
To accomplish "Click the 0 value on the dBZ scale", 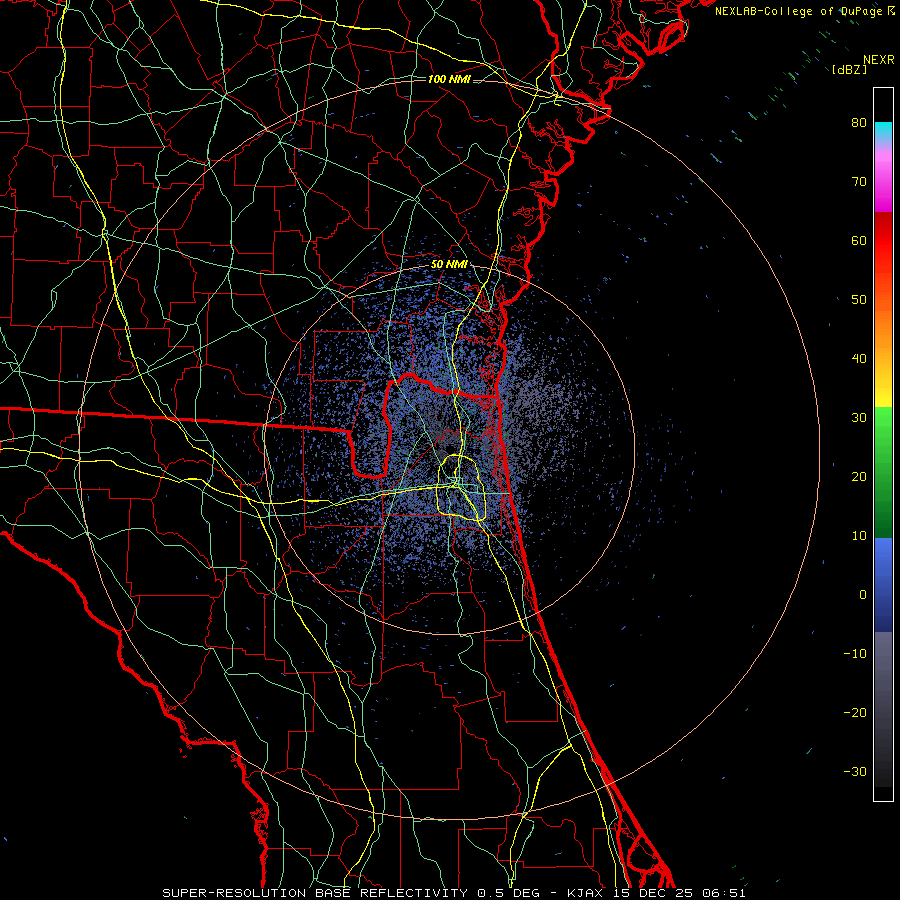I will click(x=863, y=595).
